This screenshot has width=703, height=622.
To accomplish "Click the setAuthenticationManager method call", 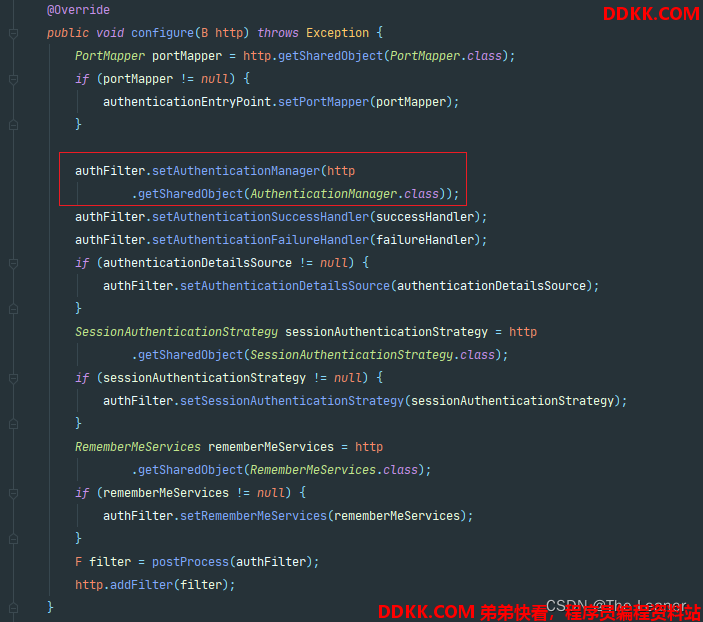I will point(236,171).
